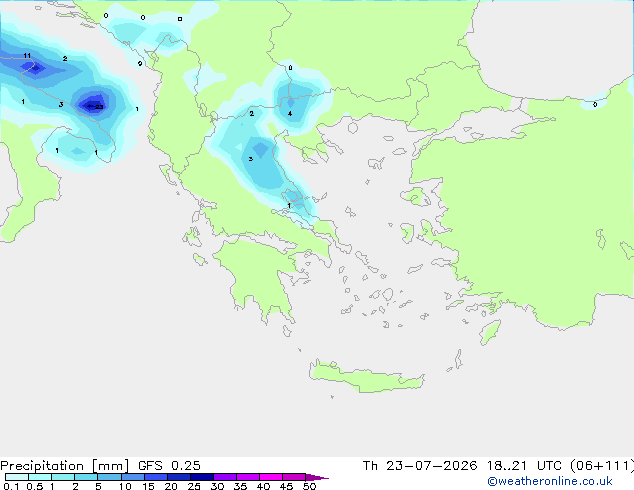
Task: Click the '5' legend scale label
Action: coord(98,486)
